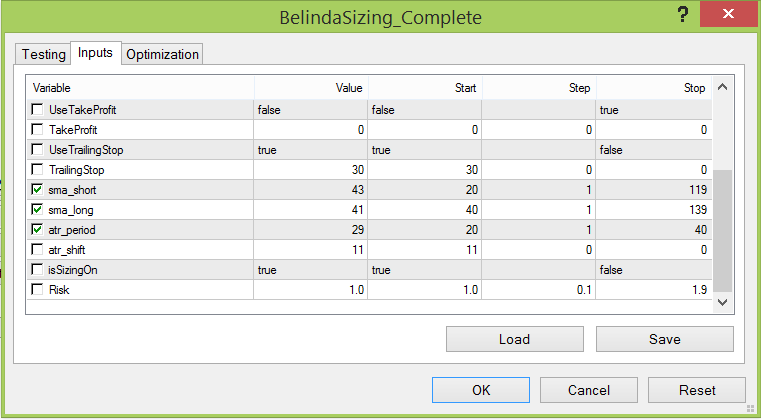Enable the UseTakeProfit checkbox
This screenshot has height=420, width=761.
click(37, 110)
